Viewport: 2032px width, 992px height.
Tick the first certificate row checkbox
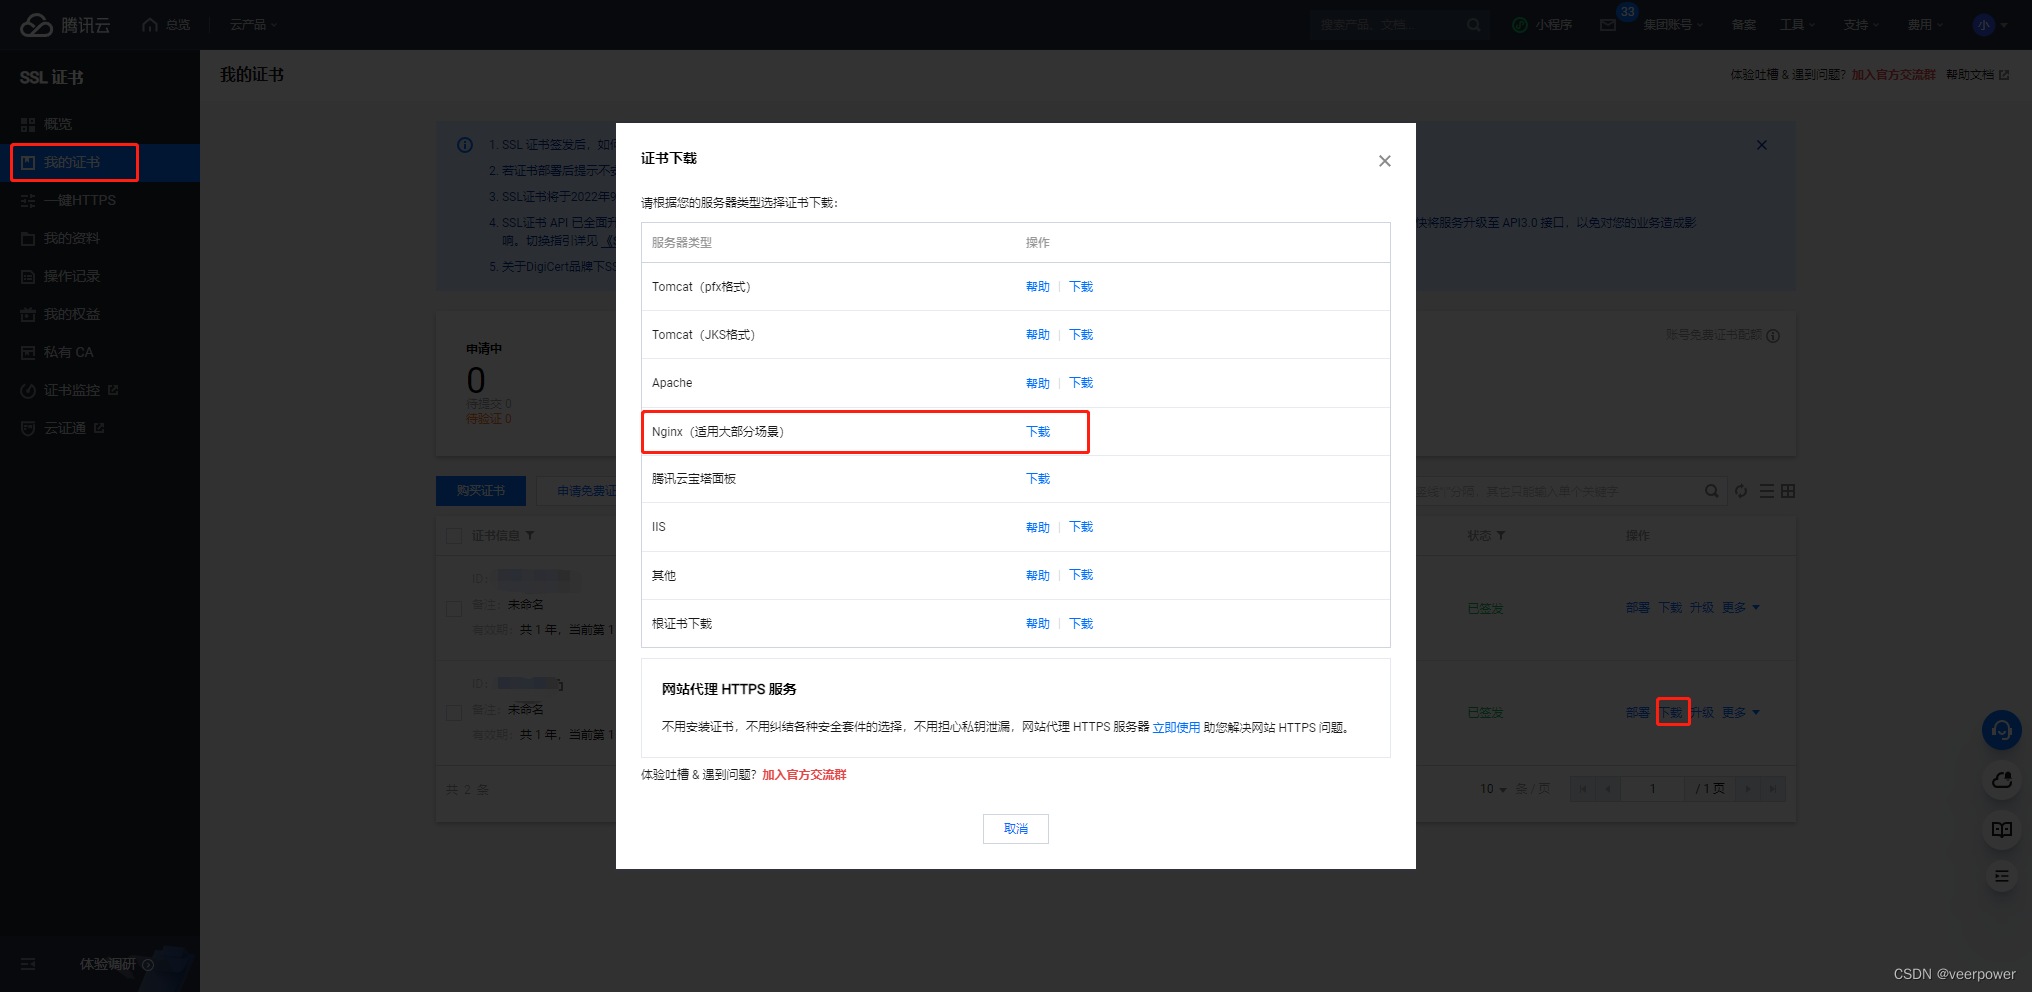(454, 608)
